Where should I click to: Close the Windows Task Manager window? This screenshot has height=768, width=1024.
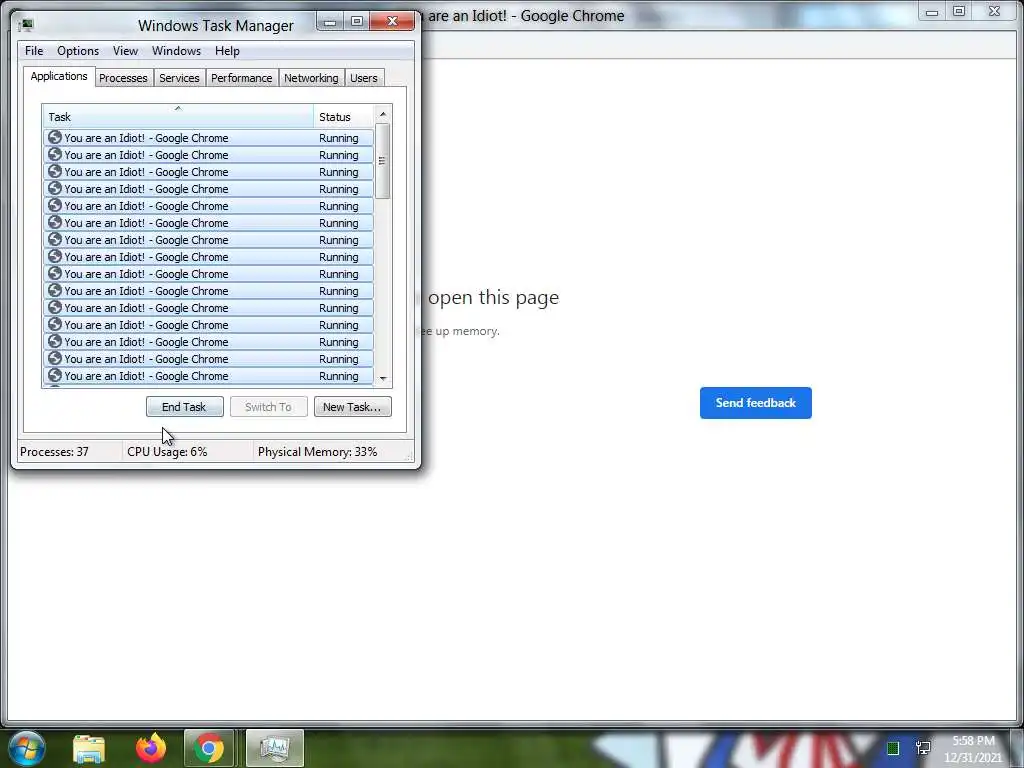click(392, 22)
